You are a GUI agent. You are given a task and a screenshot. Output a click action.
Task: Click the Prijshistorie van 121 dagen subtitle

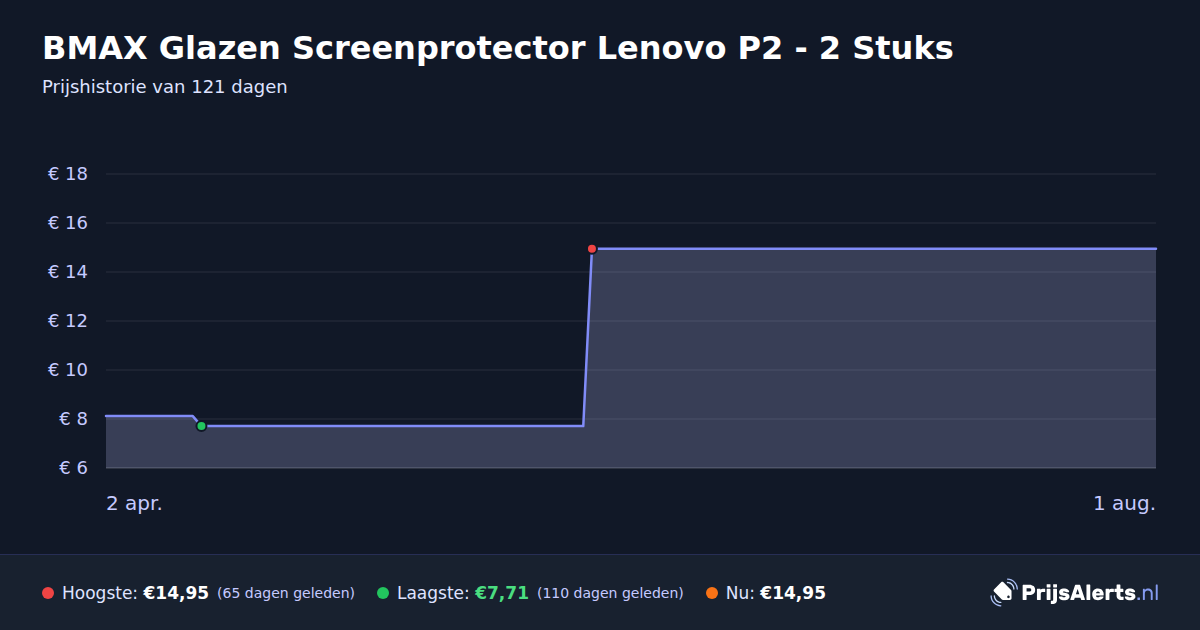tap(165, 87)
